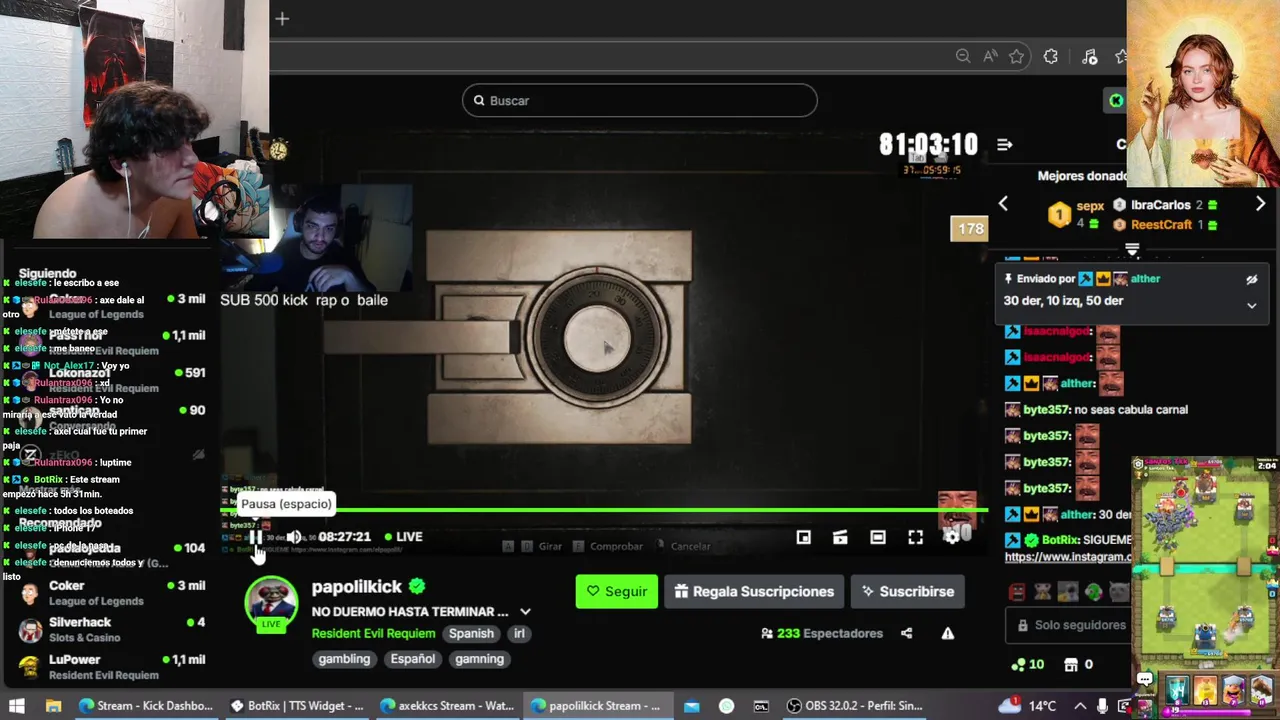Toggle theater mode
This screenshot has height=720, width=1280.
(877, 537)
